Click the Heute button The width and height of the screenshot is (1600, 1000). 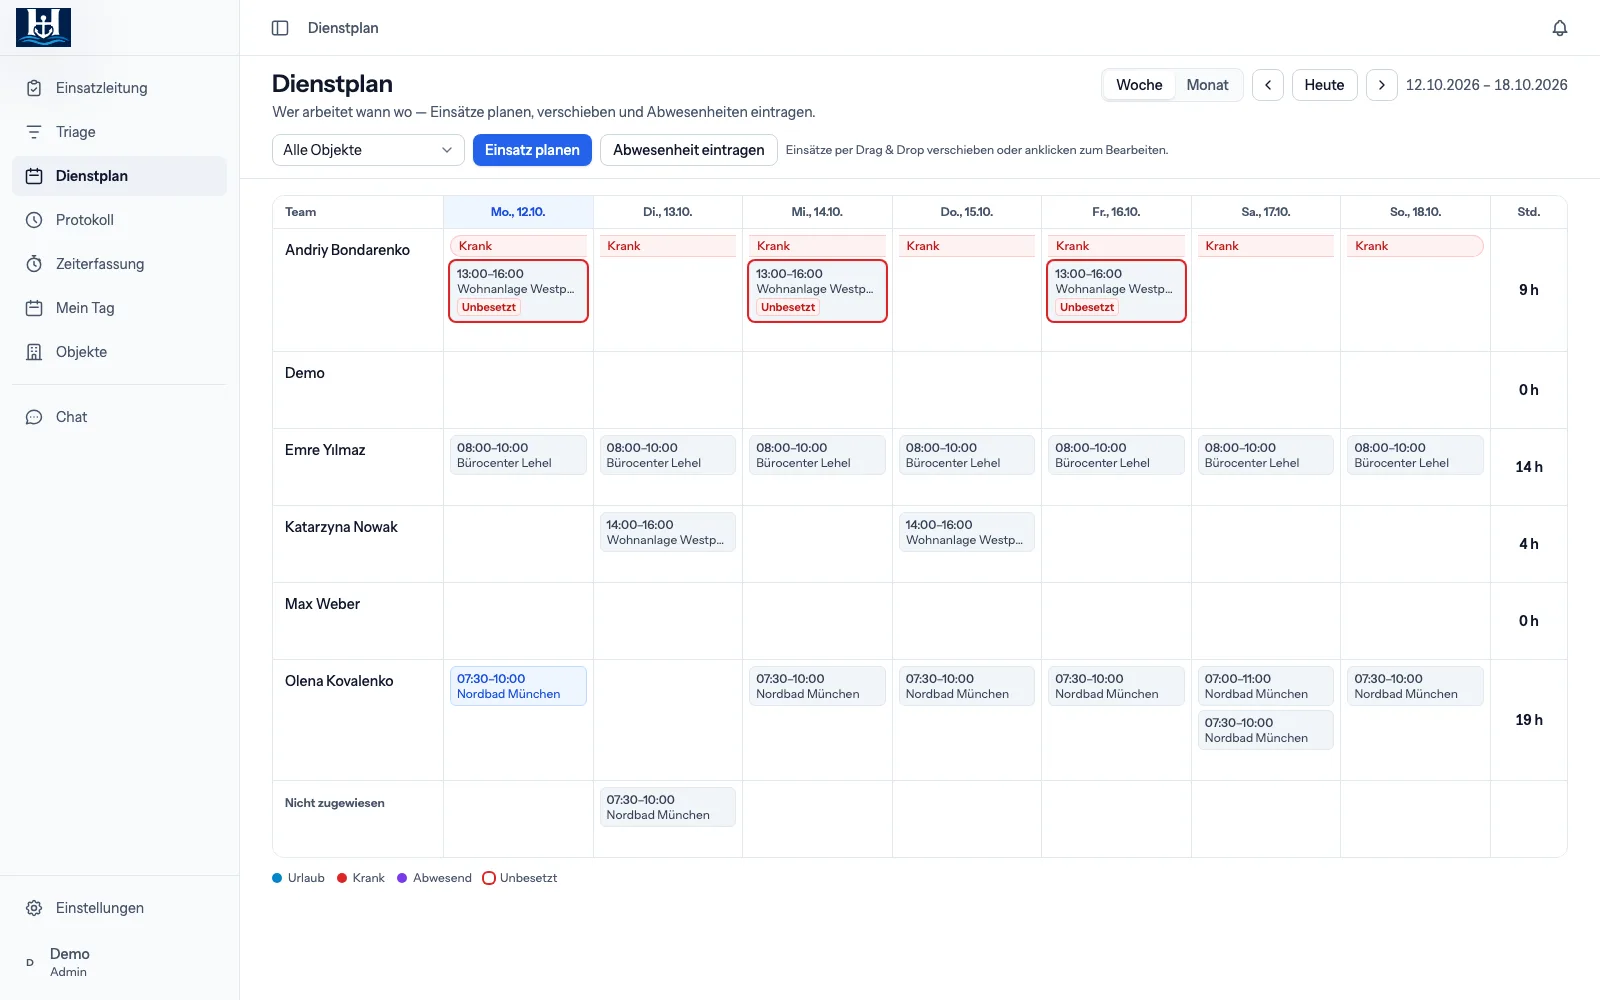[x=1324, y=85]
